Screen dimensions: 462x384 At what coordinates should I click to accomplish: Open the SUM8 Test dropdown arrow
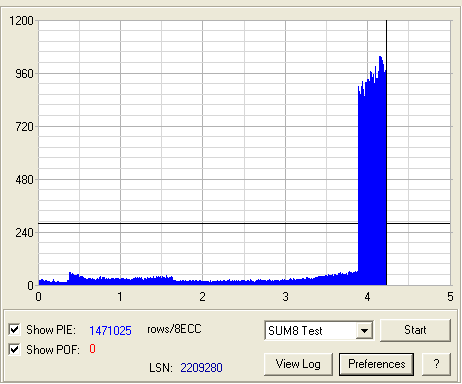[x=364, y=331]
